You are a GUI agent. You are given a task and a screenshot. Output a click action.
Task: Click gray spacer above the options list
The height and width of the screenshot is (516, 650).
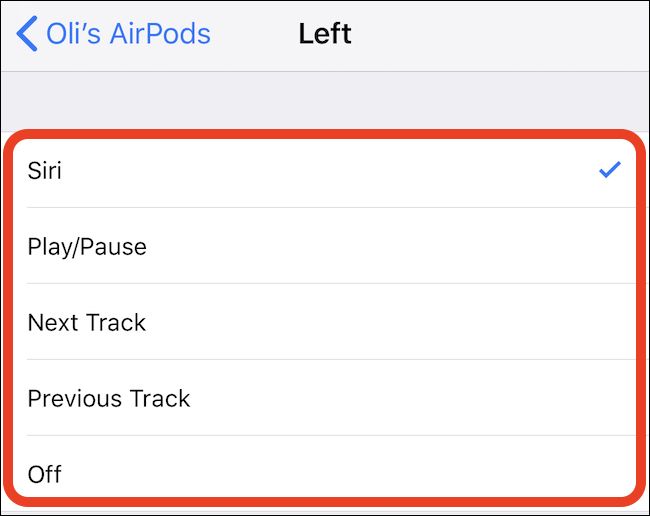[325, 100]
